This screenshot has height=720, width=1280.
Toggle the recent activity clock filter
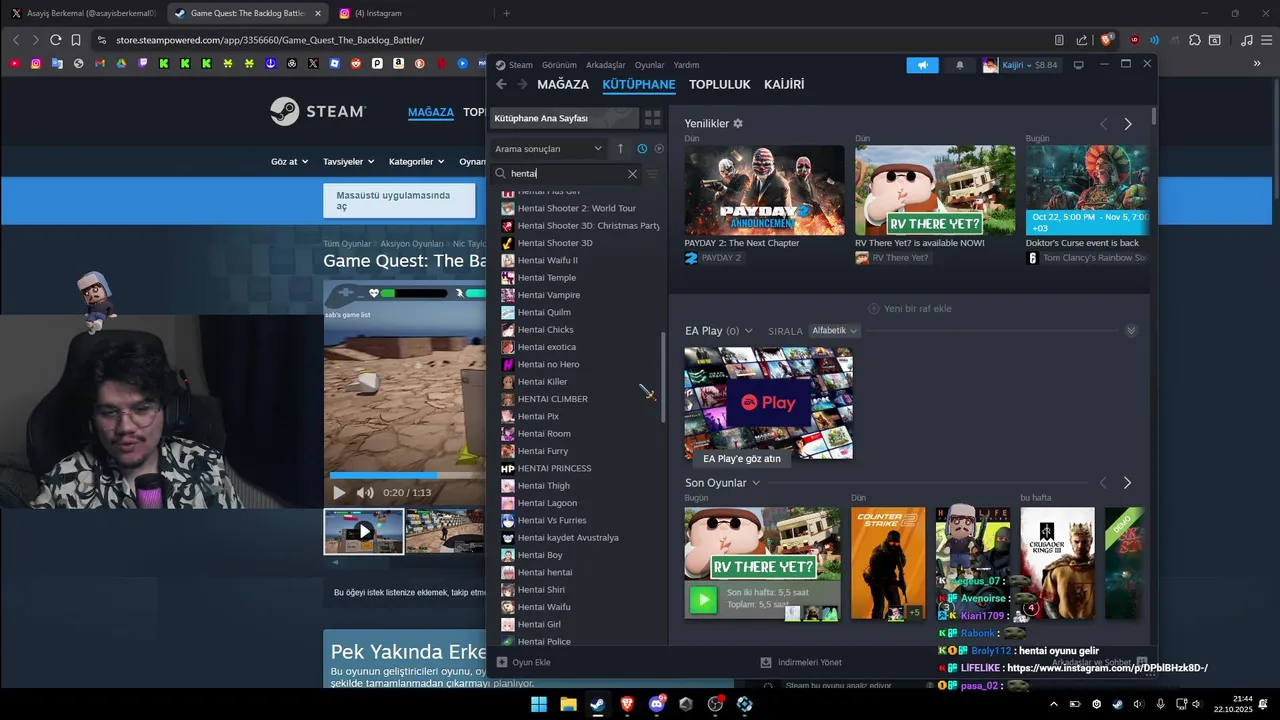642,148
